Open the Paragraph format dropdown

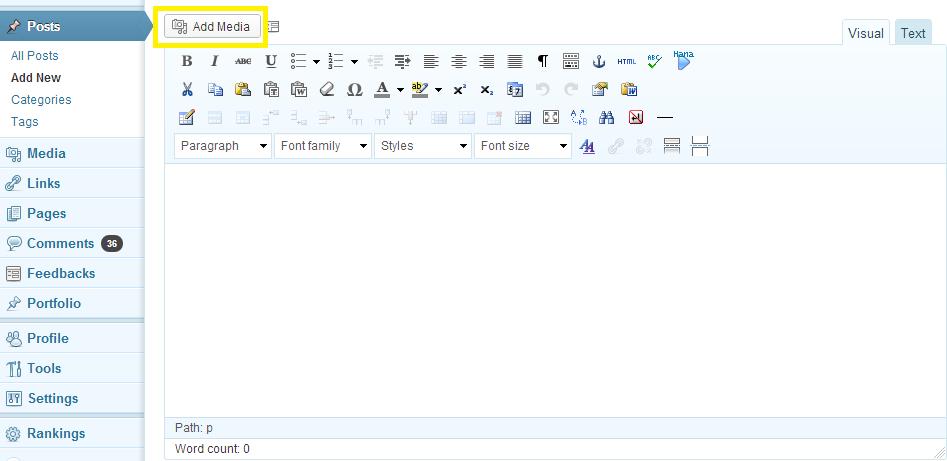coord(223,146)
